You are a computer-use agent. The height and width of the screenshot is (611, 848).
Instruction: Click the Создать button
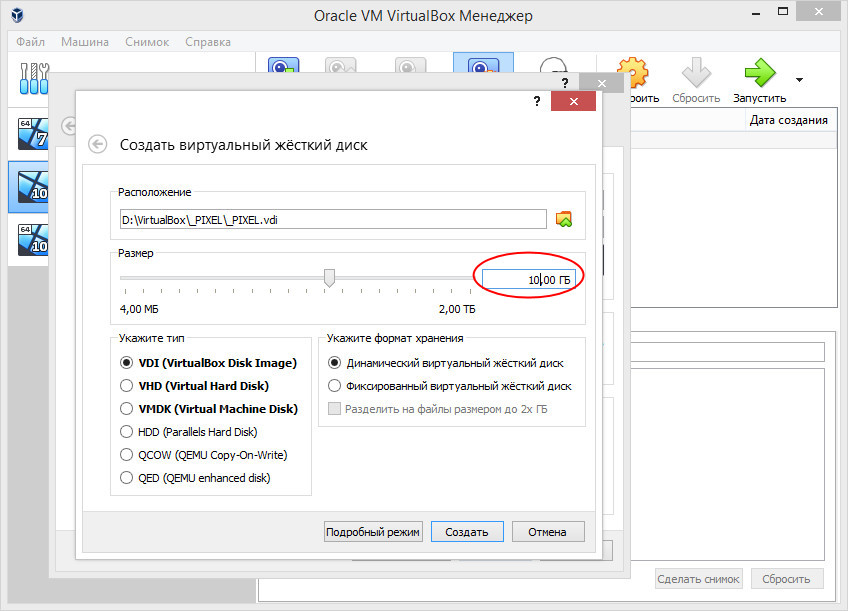click(467, 532)
